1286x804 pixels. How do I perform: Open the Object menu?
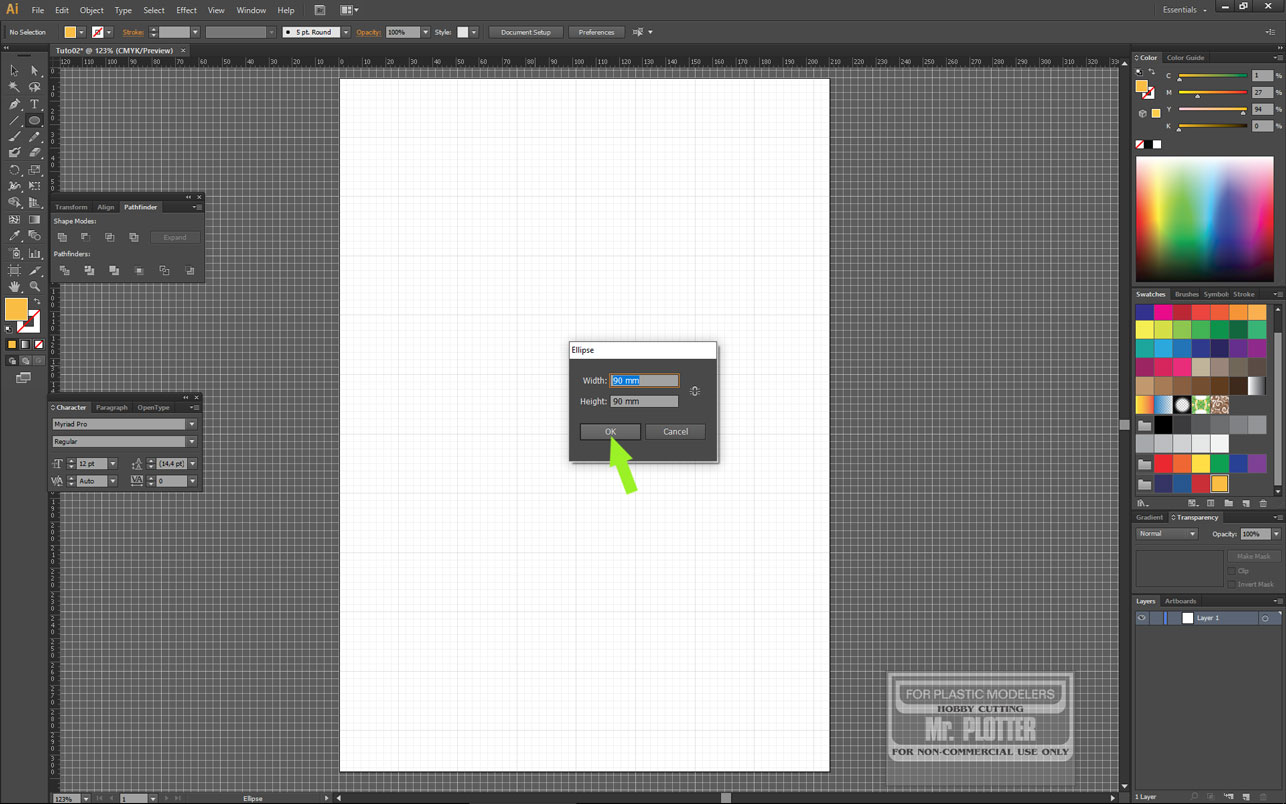92,10
